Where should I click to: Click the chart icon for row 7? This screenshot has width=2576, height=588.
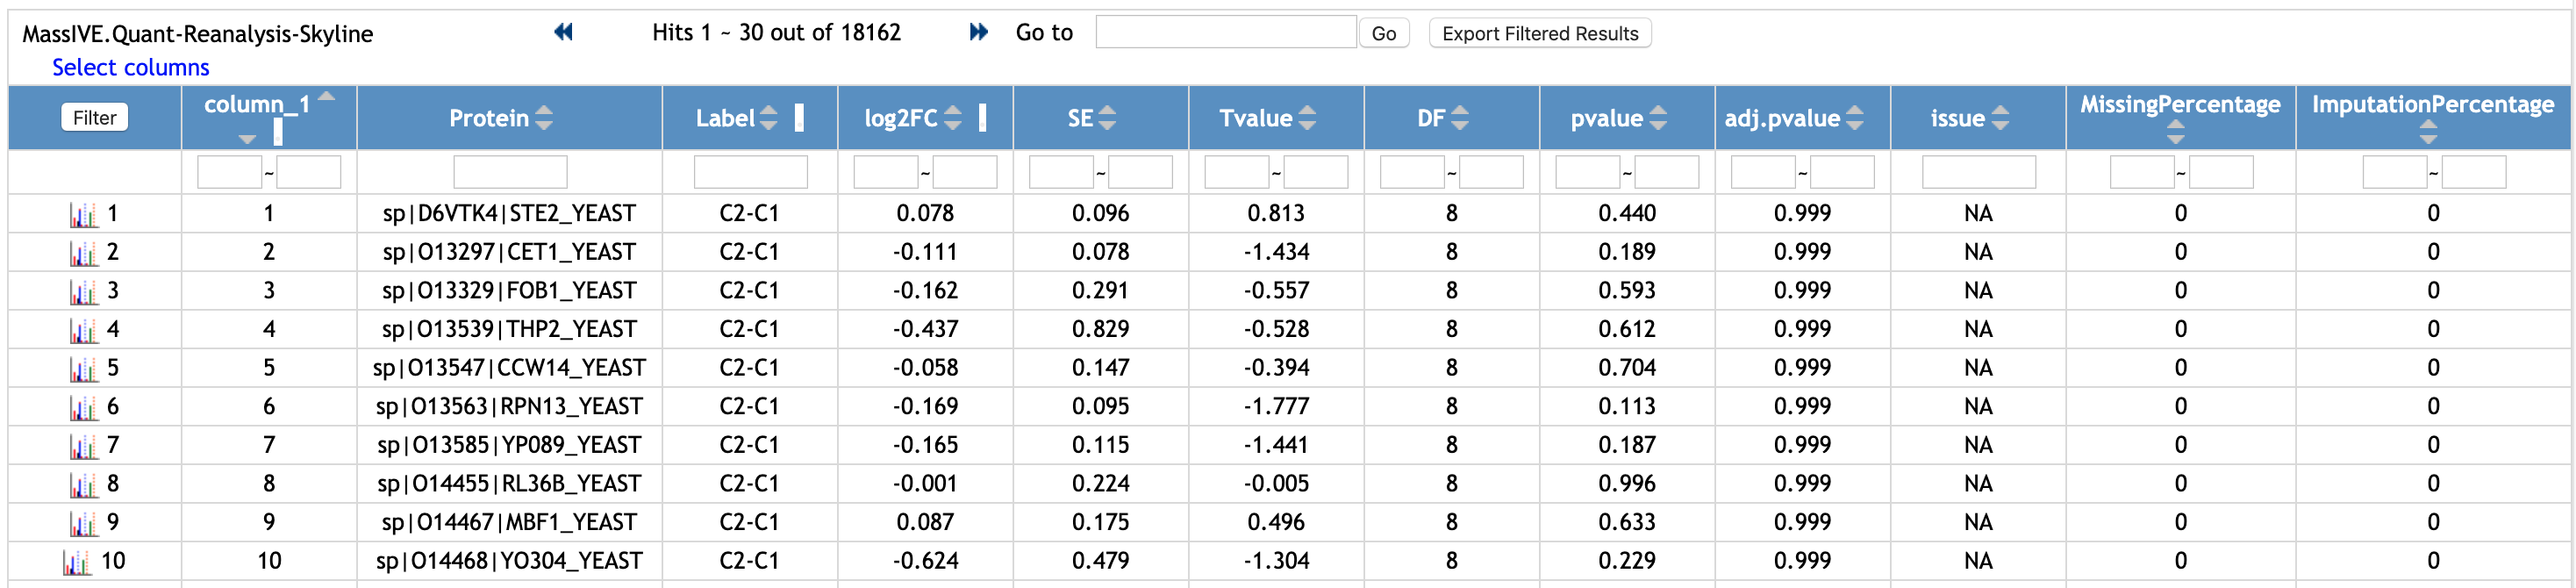point(83,446)
